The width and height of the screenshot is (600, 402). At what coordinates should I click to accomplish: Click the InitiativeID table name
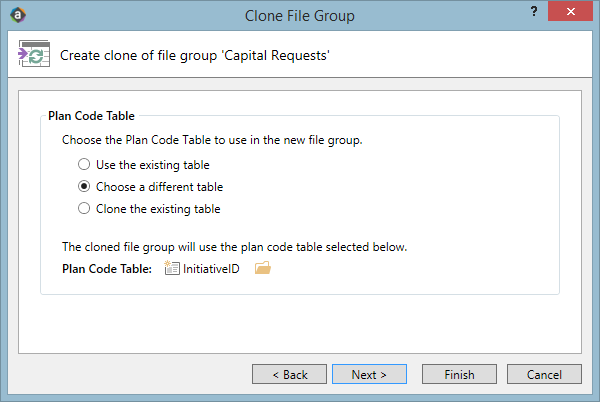(211, 269)
